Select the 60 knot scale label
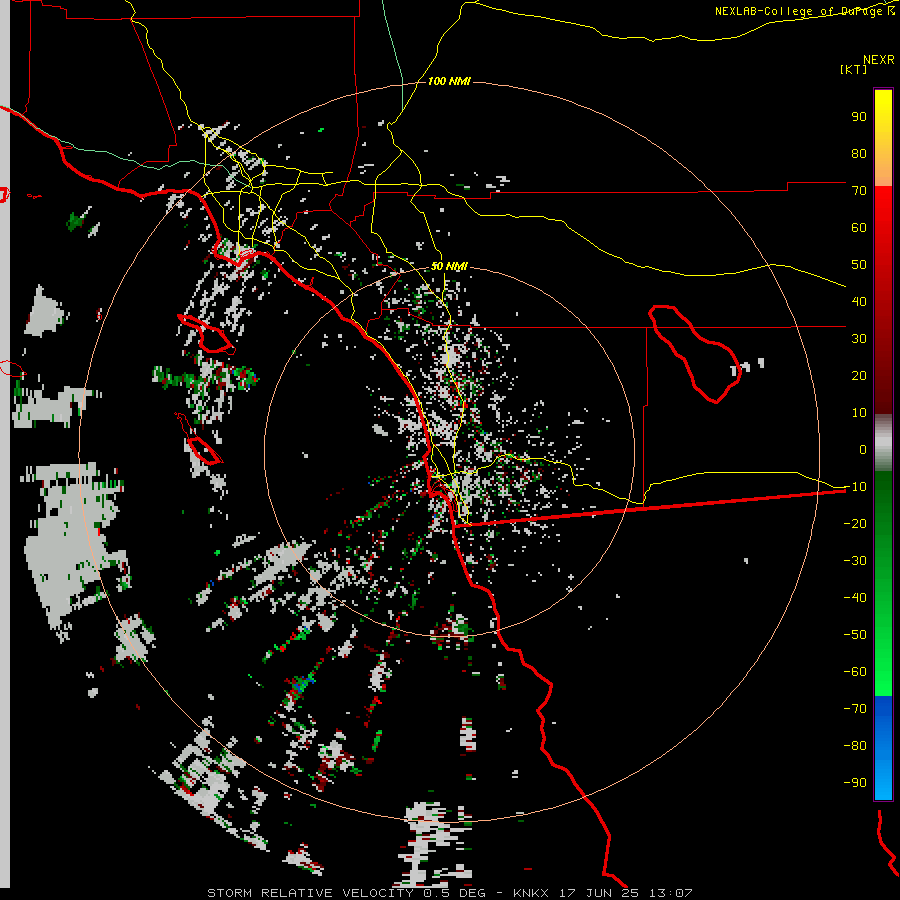 coord(859,227)
